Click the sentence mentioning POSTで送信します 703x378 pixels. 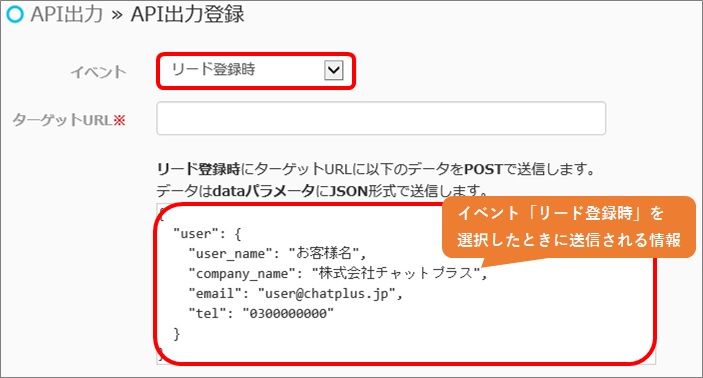coord(376,169)
